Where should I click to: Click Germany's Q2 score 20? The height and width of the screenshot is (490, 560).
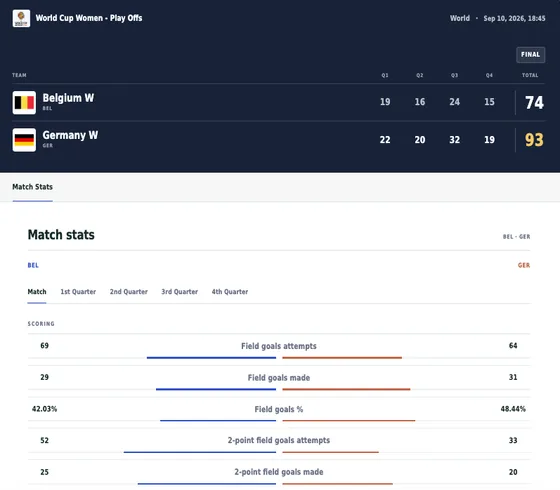(x=420, y=140)
